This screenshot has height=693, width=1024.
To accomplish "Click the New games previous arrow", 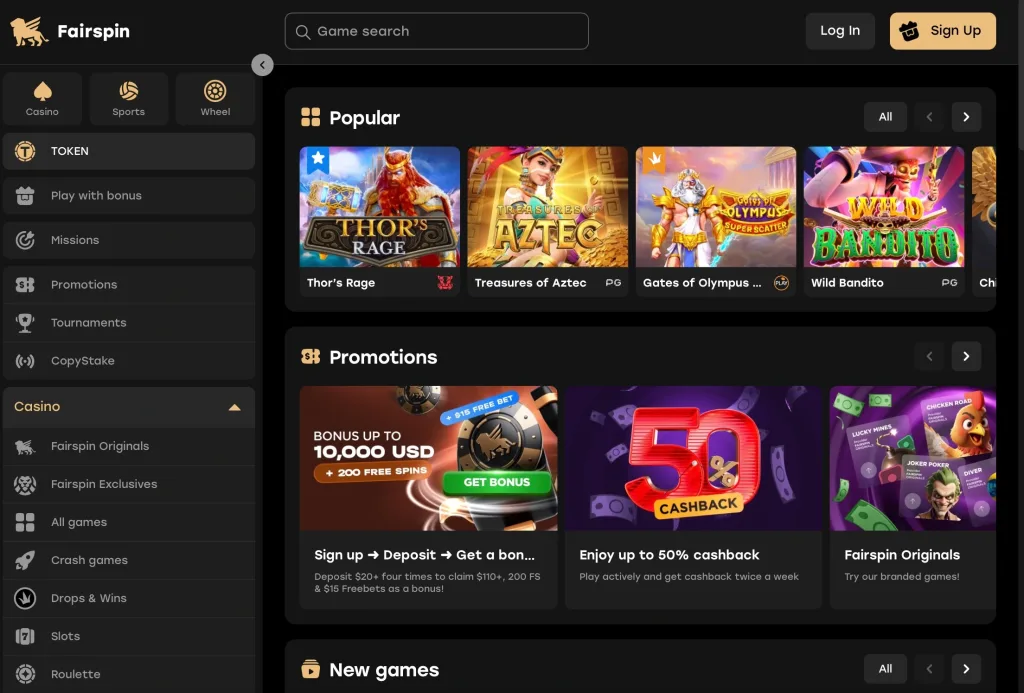I will (x=929, y=669).
